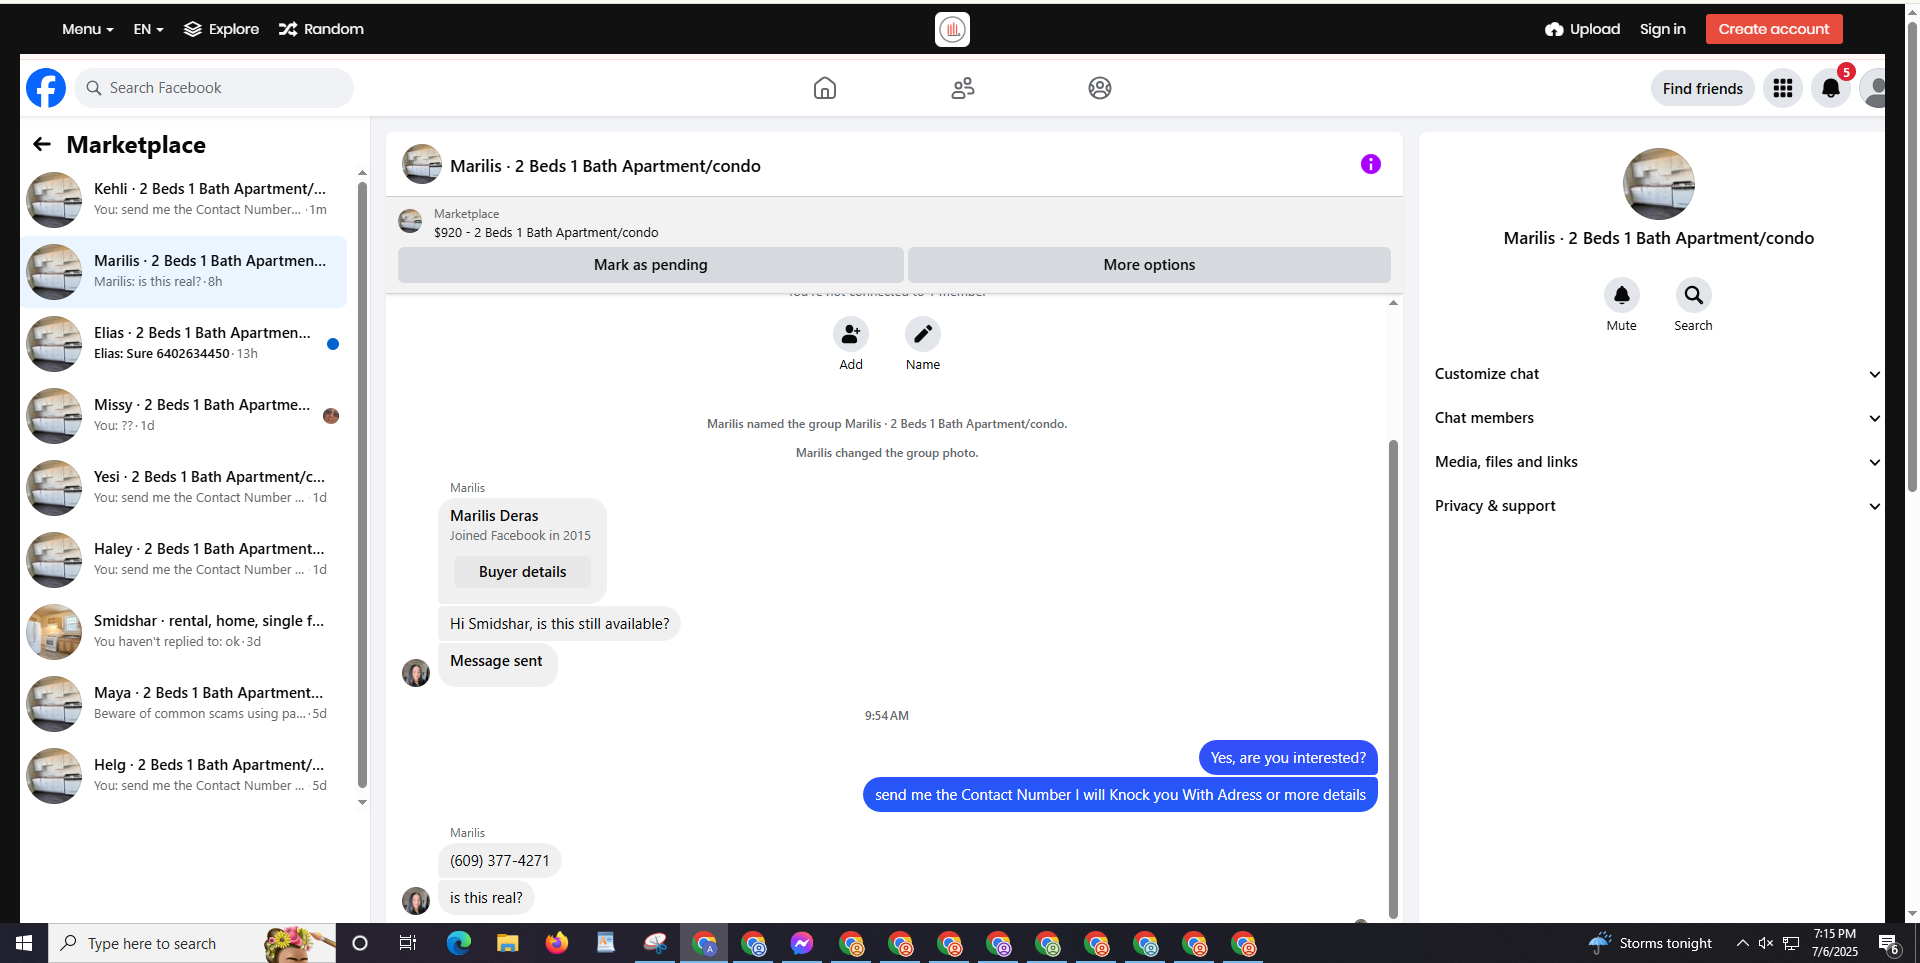Open the taskbar clock showing 7:15 PM

pyautogui.click(x=1835, y=943)
